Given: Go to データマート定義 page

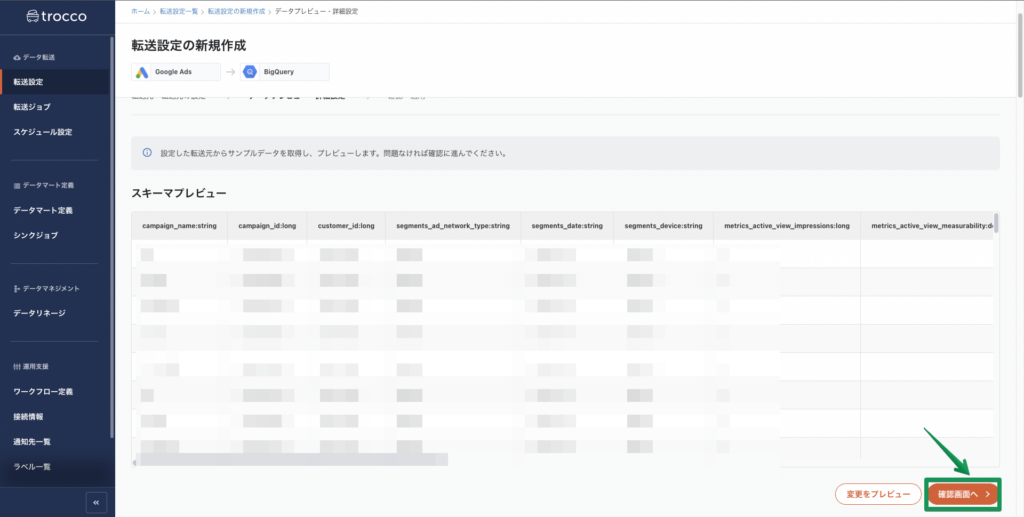Looking at the screenshot, I should [42, 210].
